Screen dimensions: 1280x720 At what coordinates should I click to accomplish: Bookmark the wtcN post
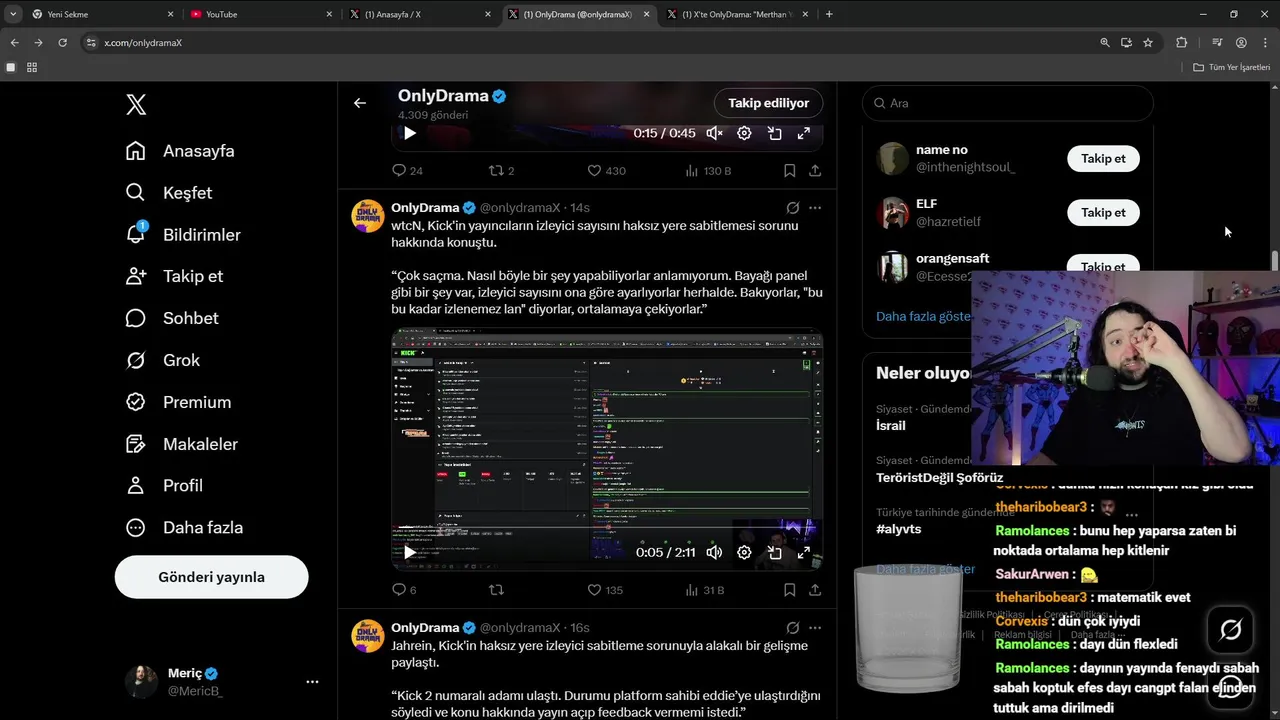[x=789, y=590]
